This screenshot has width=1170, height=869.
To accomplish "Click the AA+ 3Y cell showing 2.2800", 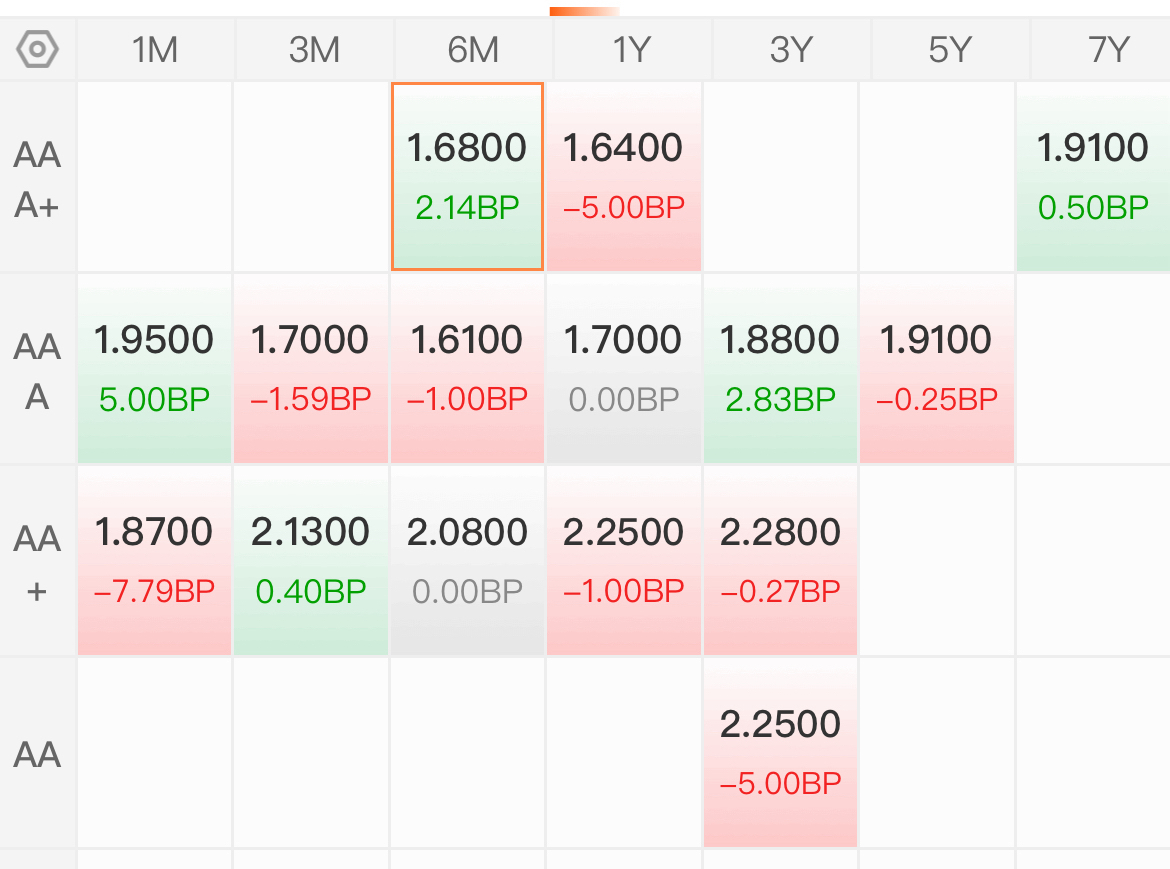I will [x=780, y=560].
